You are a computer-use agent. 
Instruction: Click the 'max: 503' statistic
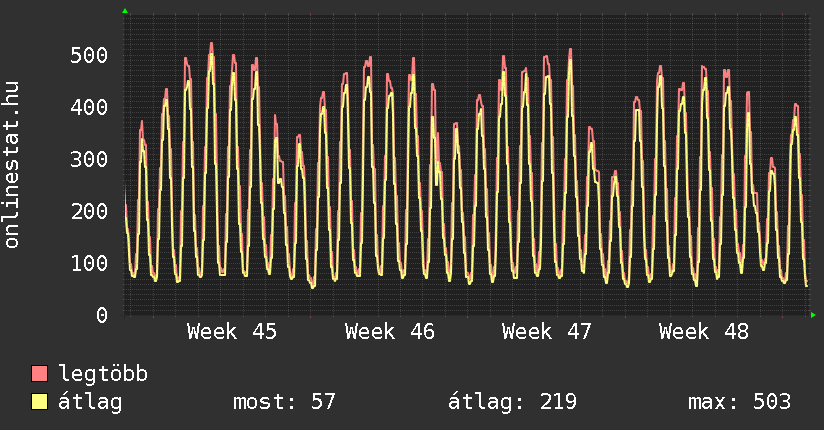(x=739, y=402)
